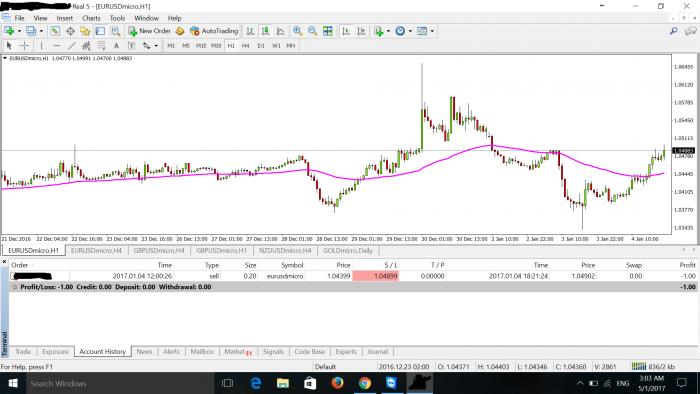
Task: Tile chart windows with grid icon
Action: point(328,31)
